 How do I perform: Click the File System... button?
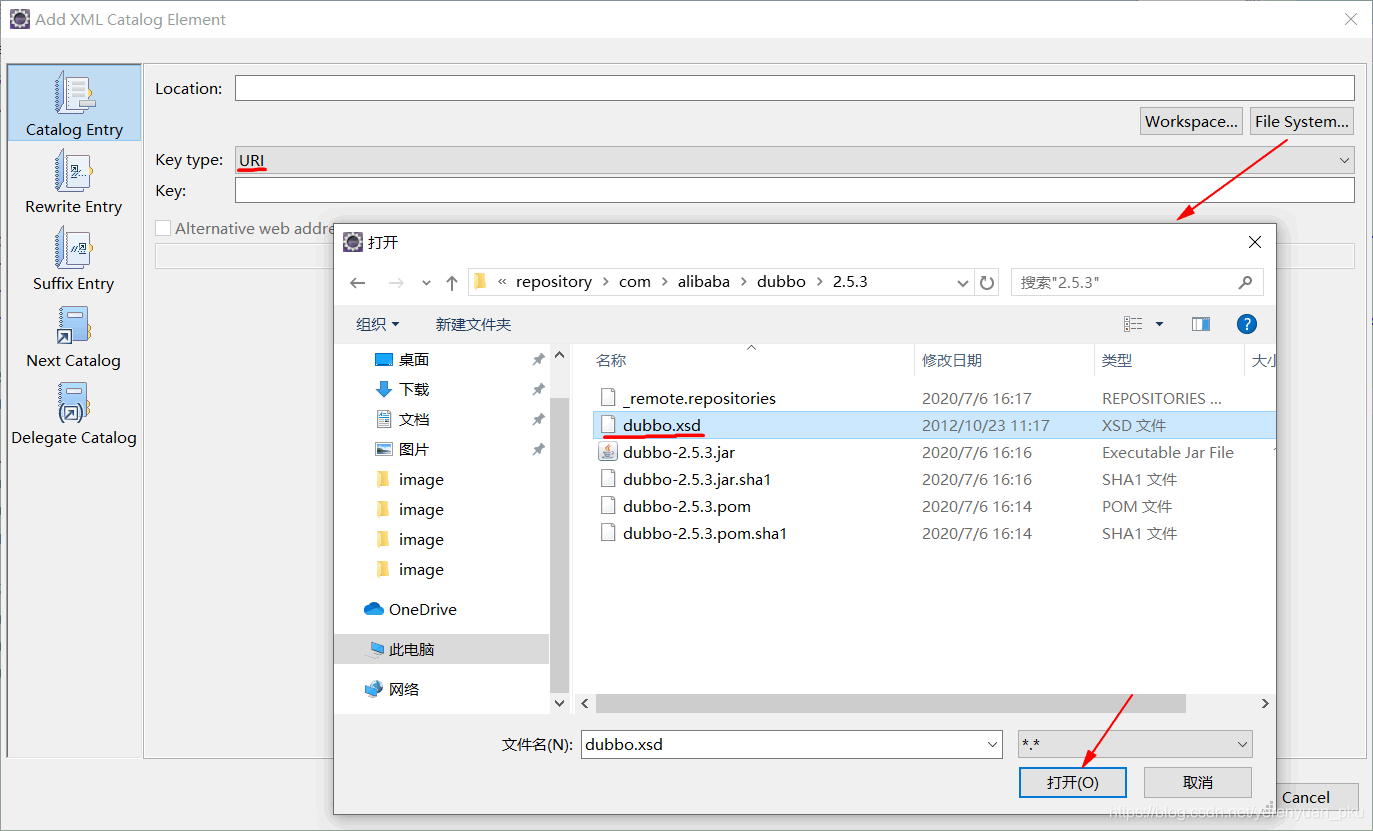1302,121
